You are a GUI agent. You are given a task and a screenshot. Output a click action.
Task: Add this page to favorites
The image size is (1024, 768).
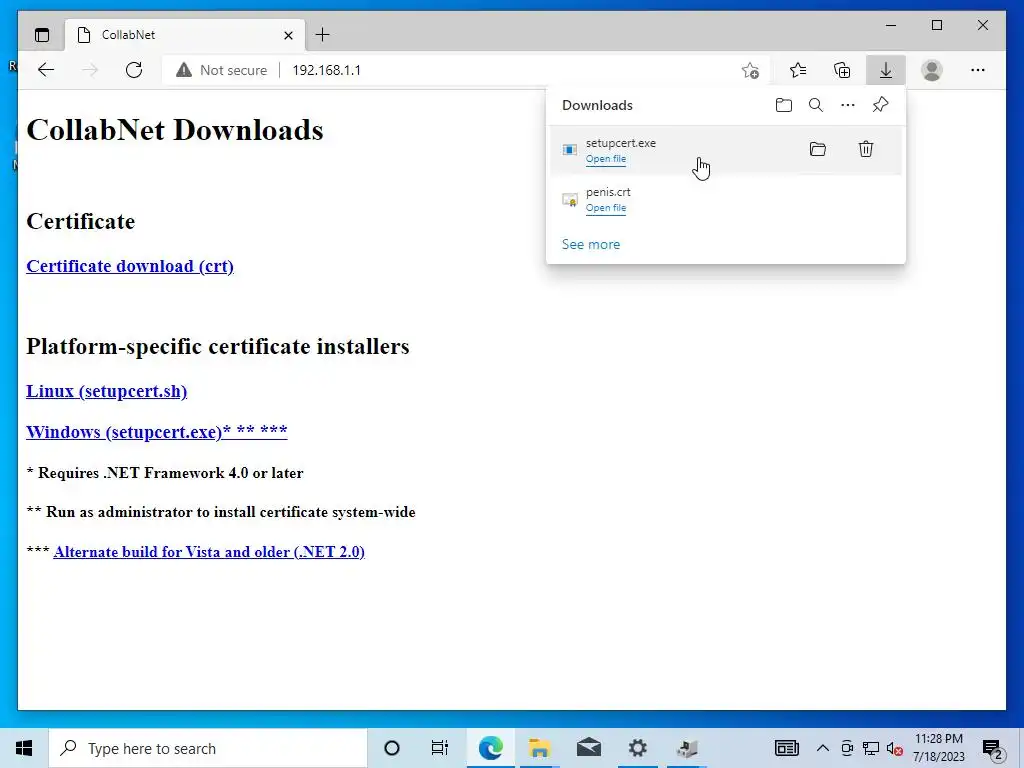(750, 70)
